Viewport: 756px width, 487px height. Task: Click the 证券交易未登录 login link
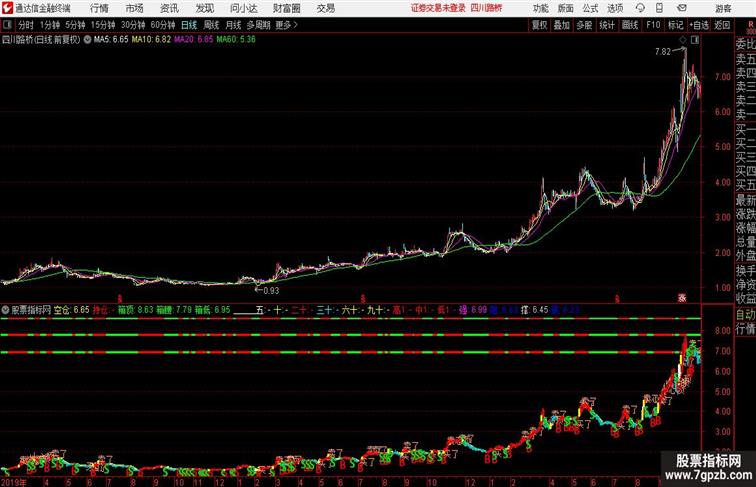438,8
